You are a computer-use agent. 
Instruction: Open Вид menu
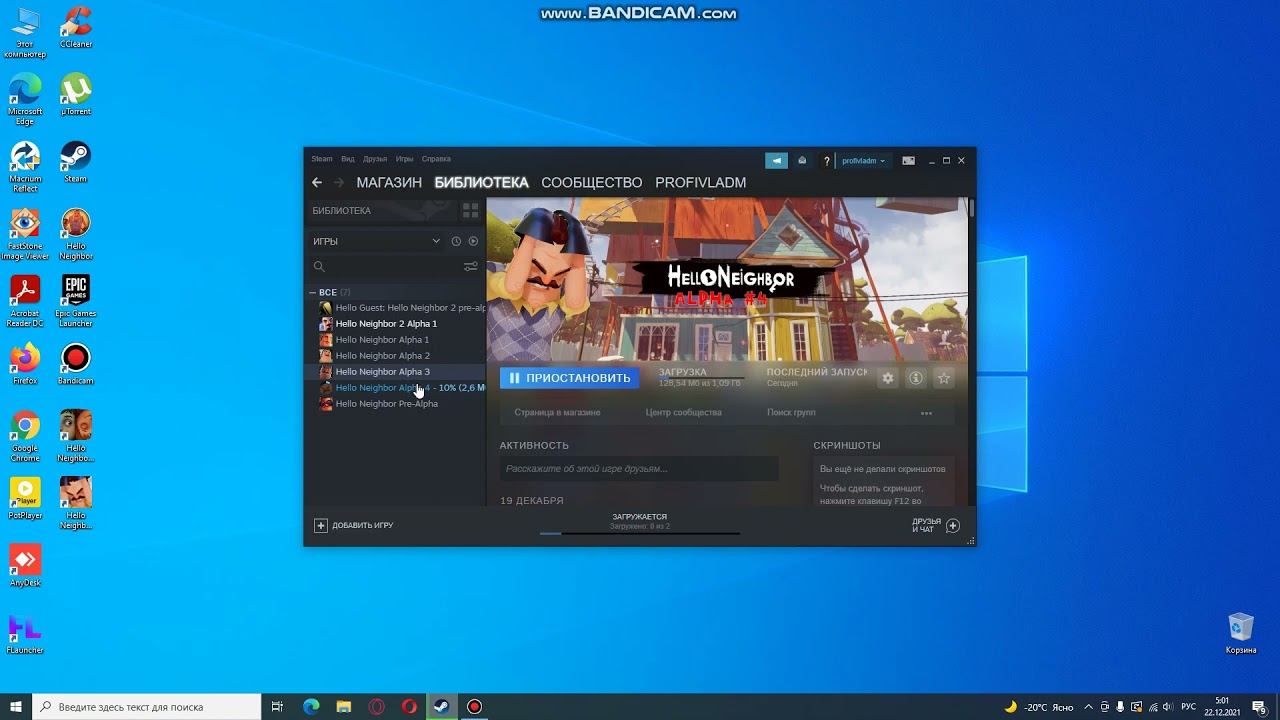[x=348, y=159]
